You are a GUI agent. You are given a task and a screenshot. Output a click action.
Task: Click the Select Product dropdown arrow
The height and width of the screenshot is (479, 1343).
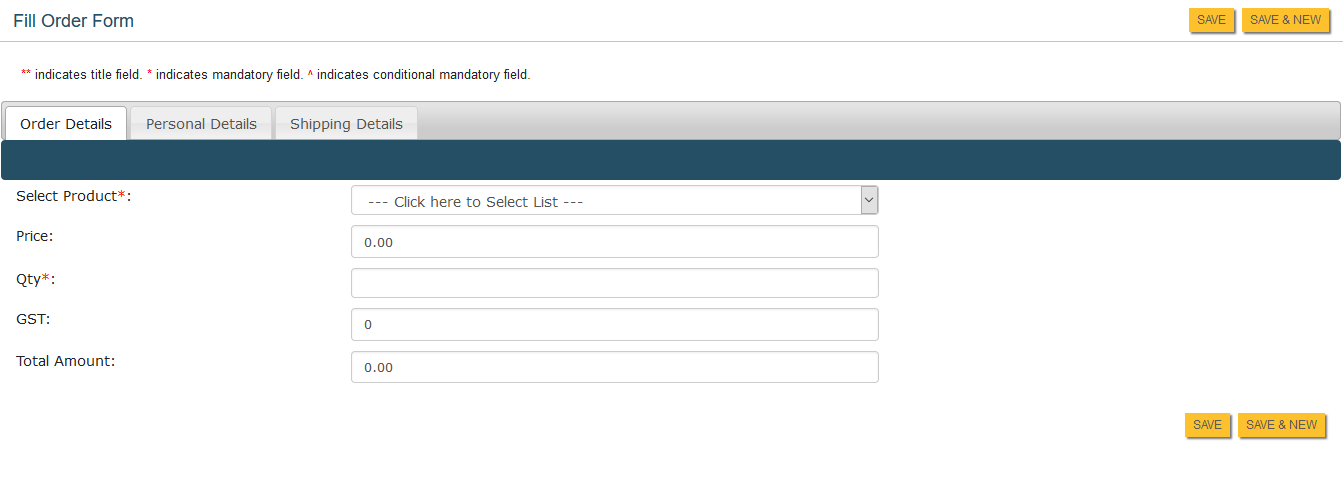coord(869,201)
